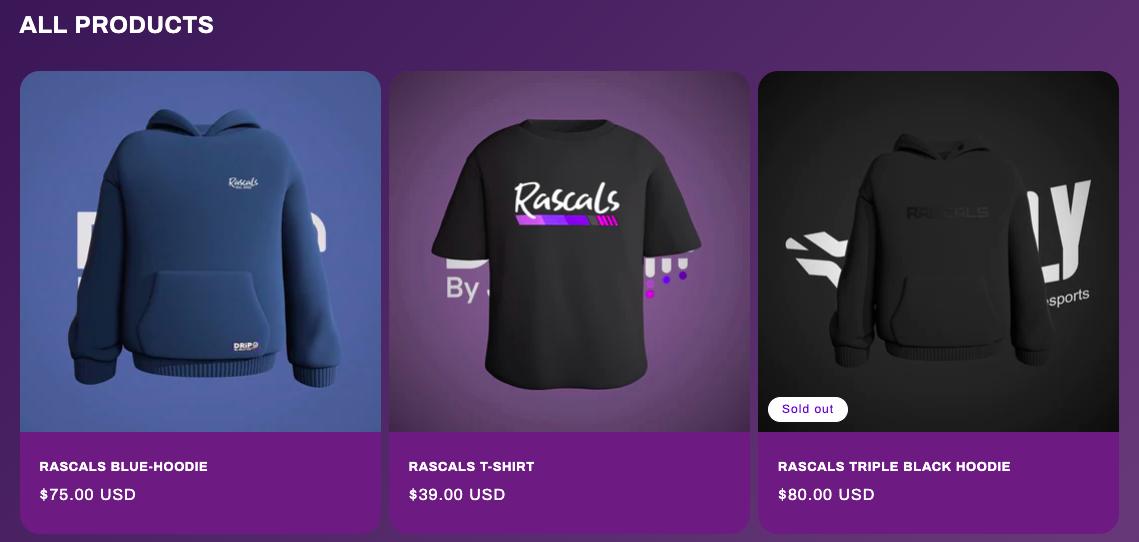Open the Rascals Blue-Hoodie product image
This screenshot has height=542, width=1139.
(x=200, y=251)
